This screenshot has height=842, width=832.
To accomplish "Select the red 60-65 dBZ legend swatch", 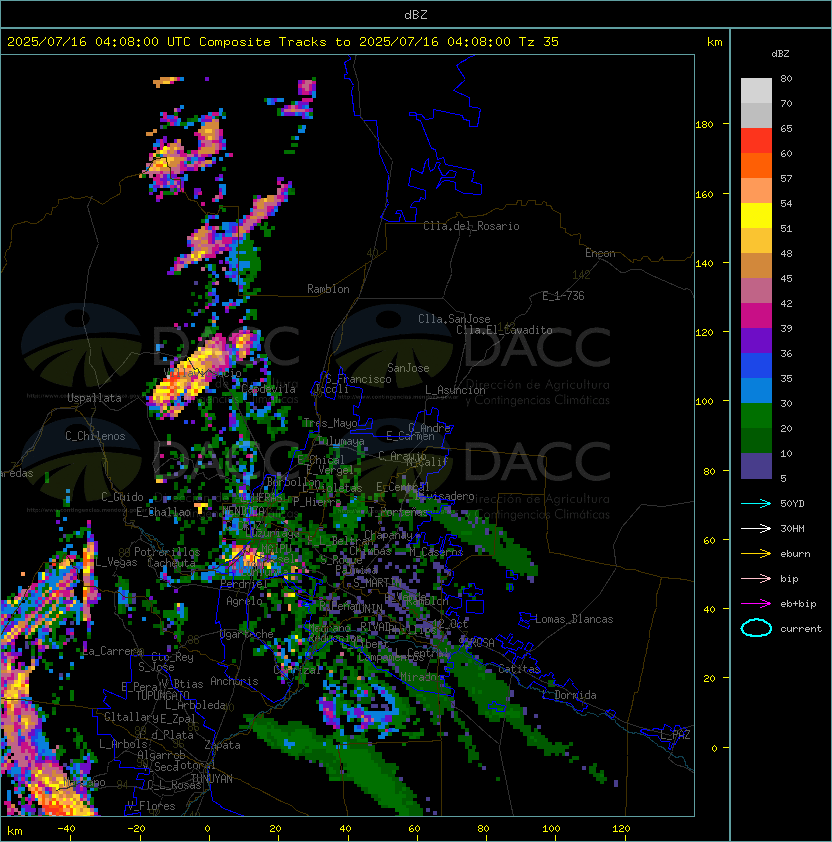I will (756, 141).
